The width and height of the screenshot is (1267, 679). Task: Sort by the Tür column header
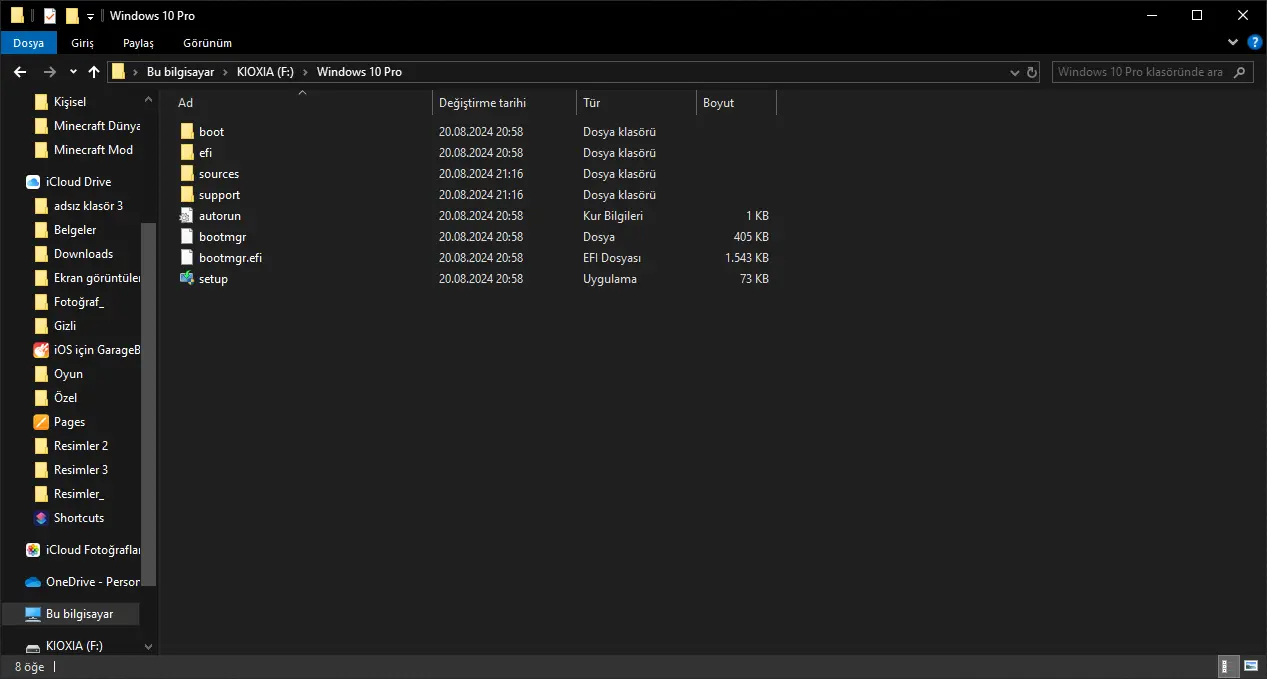pyautogui.click(x=636, y=103)
